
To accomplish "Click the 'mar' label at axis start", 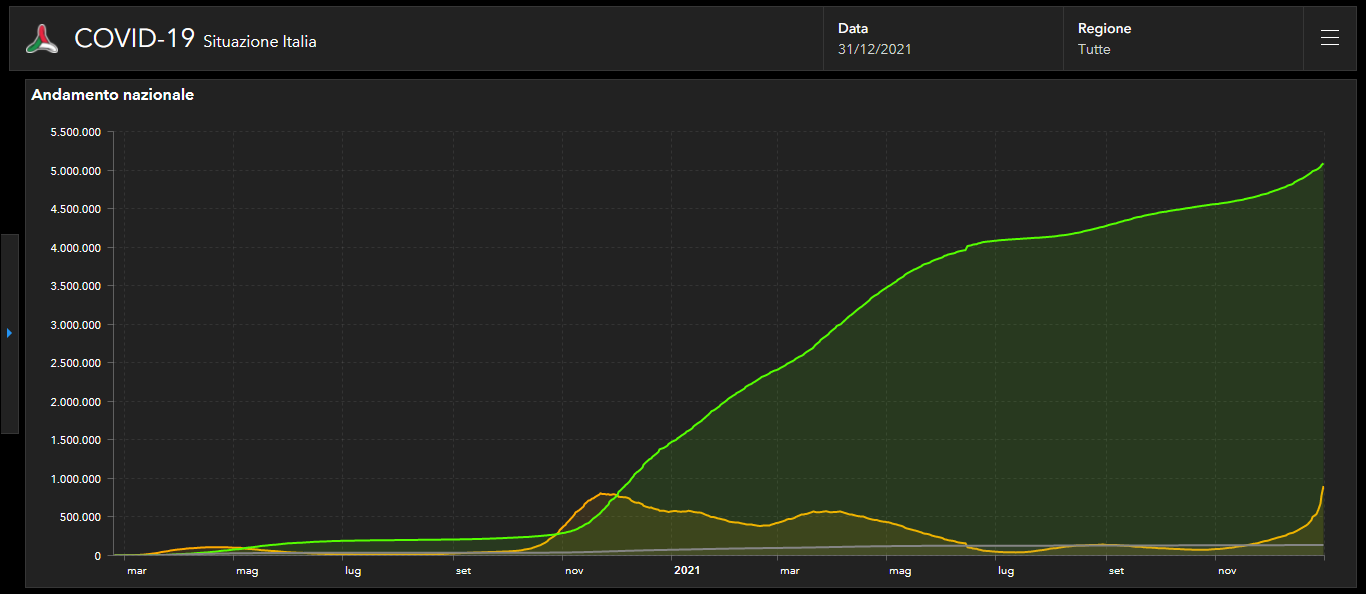I will click(137, 571).
